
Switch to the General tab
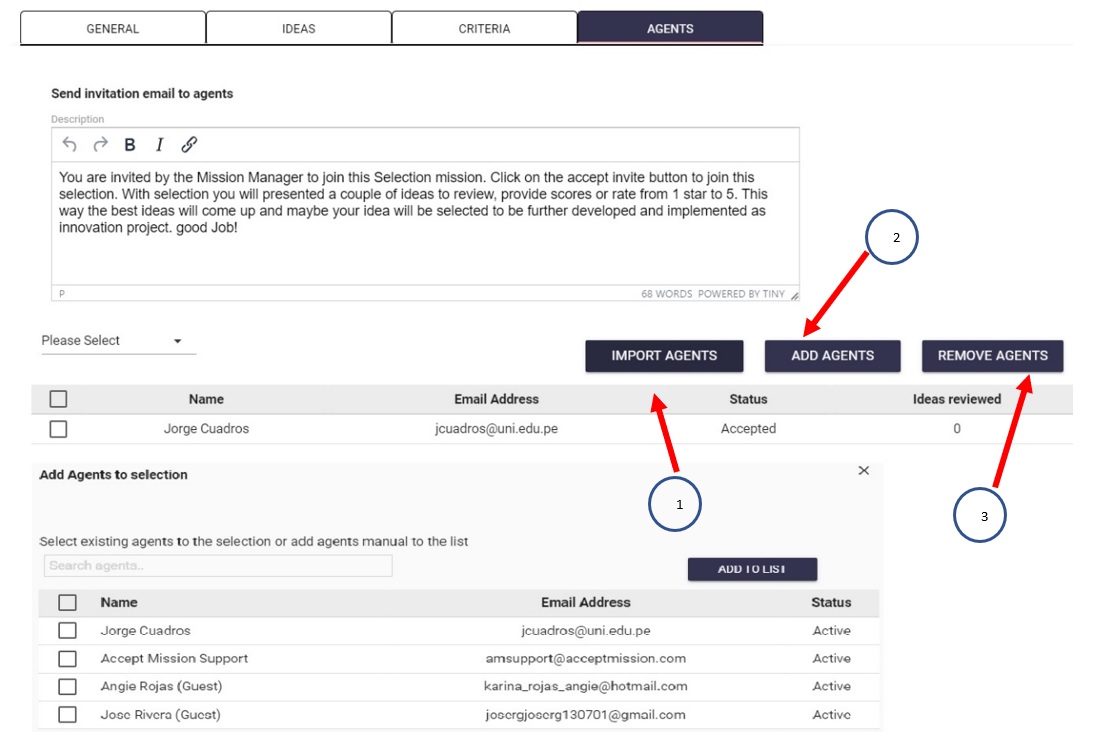tap(113, 29)
